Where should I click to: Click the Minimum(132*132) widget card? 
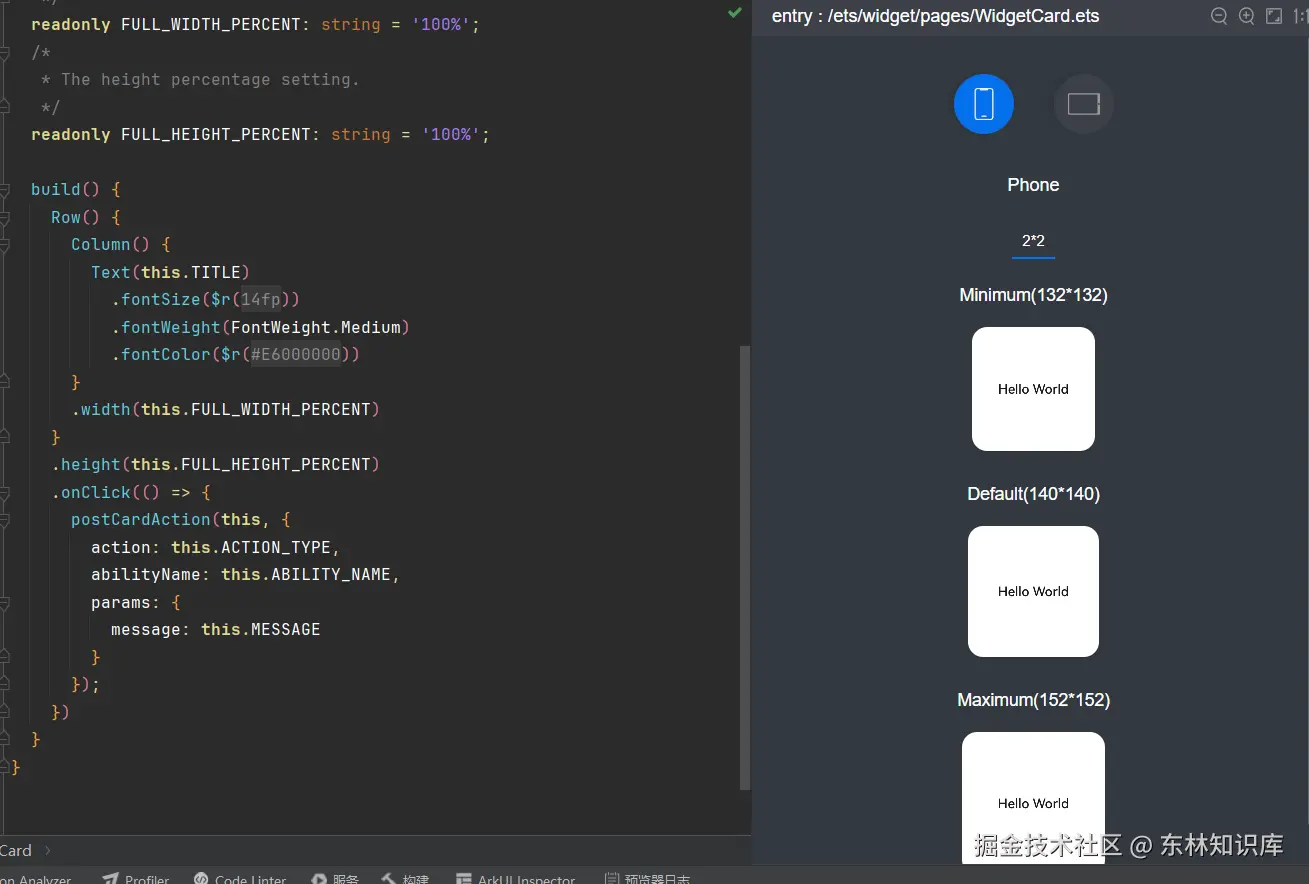(x=1033, y=389)
